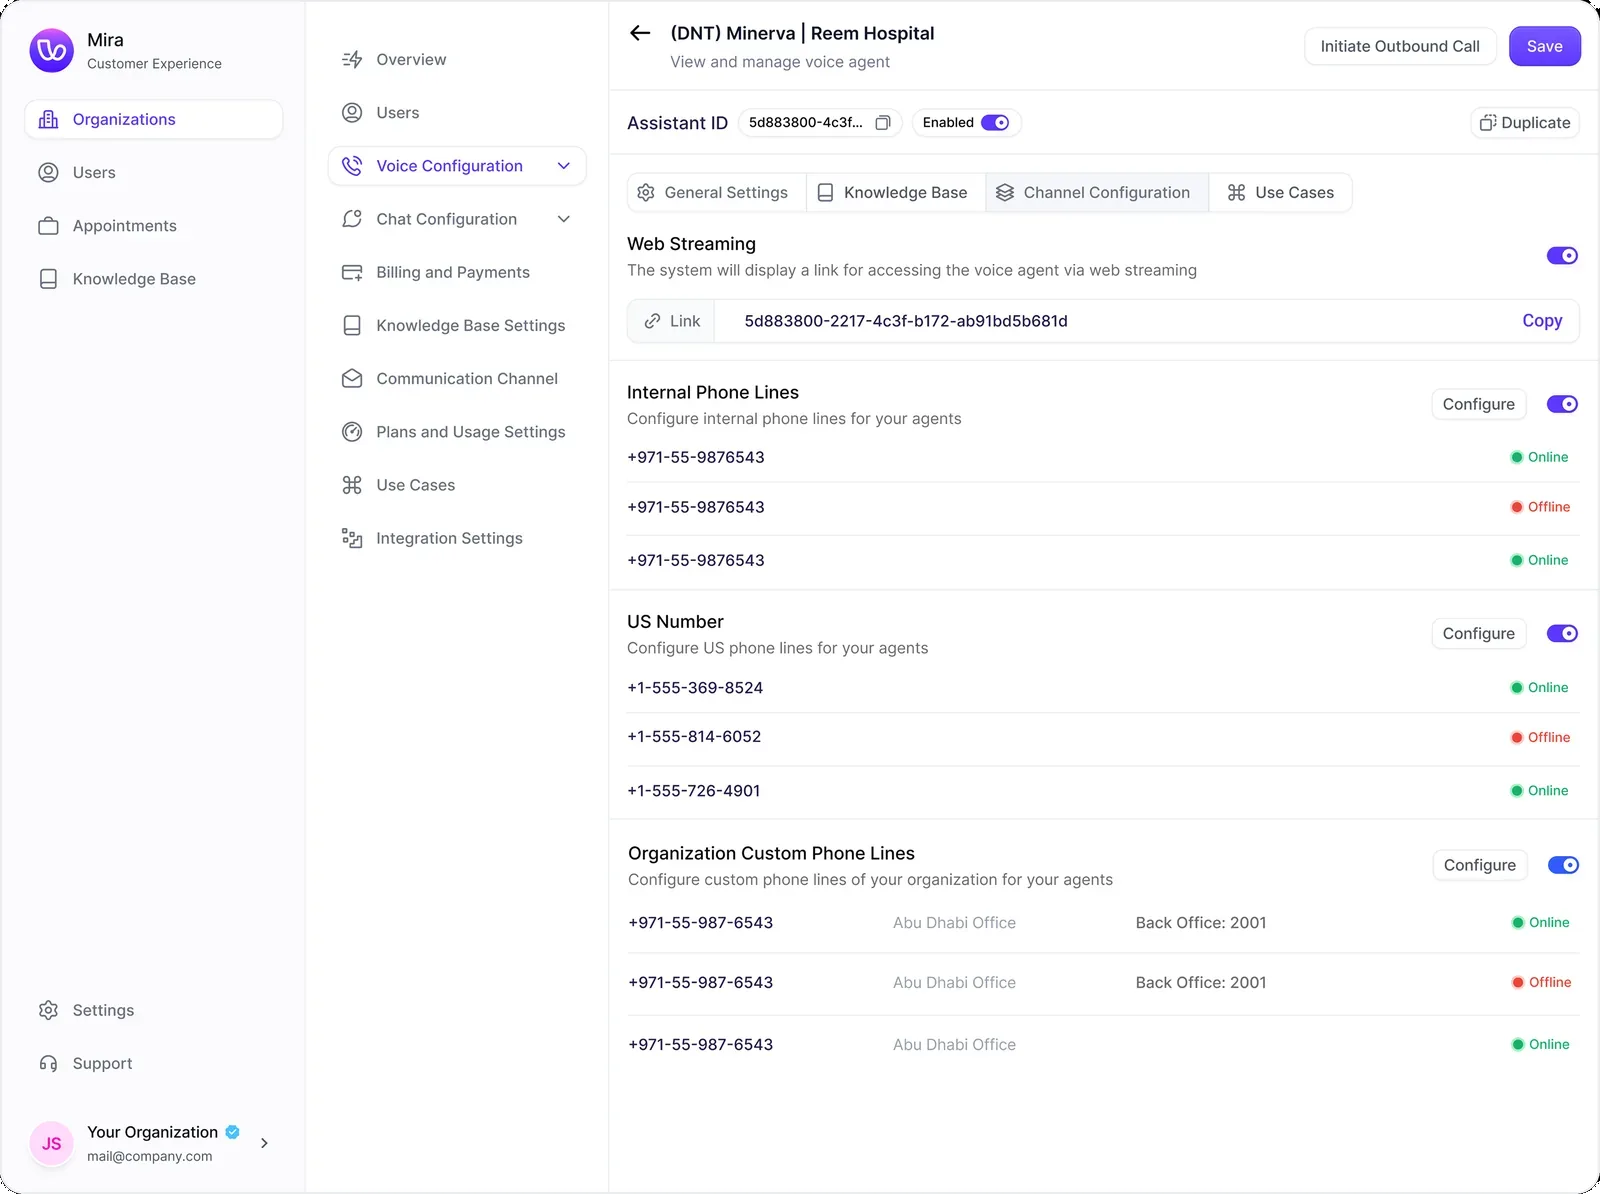
Task: Click the Organizations building icon
Action: click(48, 119)
